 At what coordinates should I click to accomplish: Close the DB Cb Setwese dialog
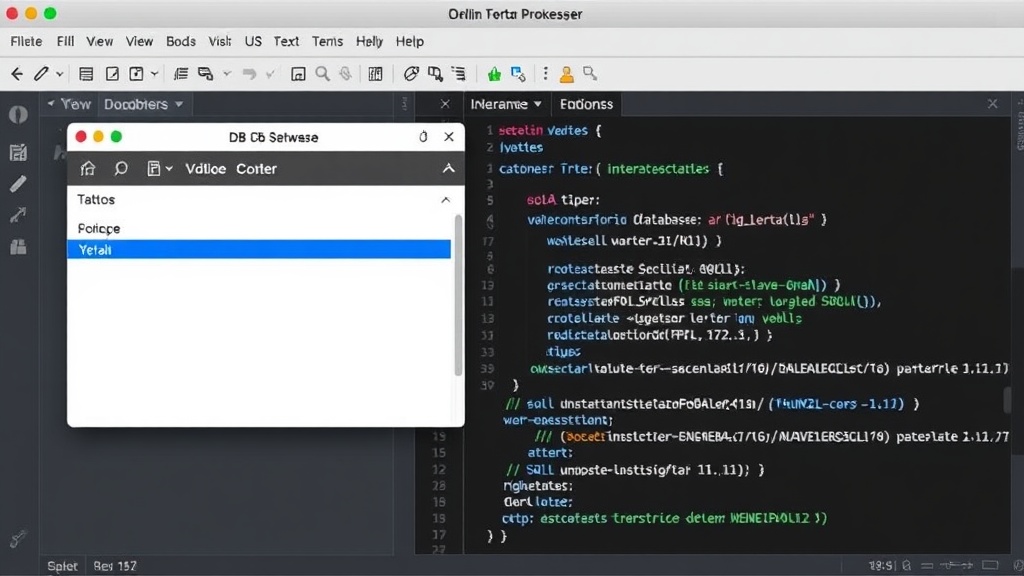coord(449,136)
